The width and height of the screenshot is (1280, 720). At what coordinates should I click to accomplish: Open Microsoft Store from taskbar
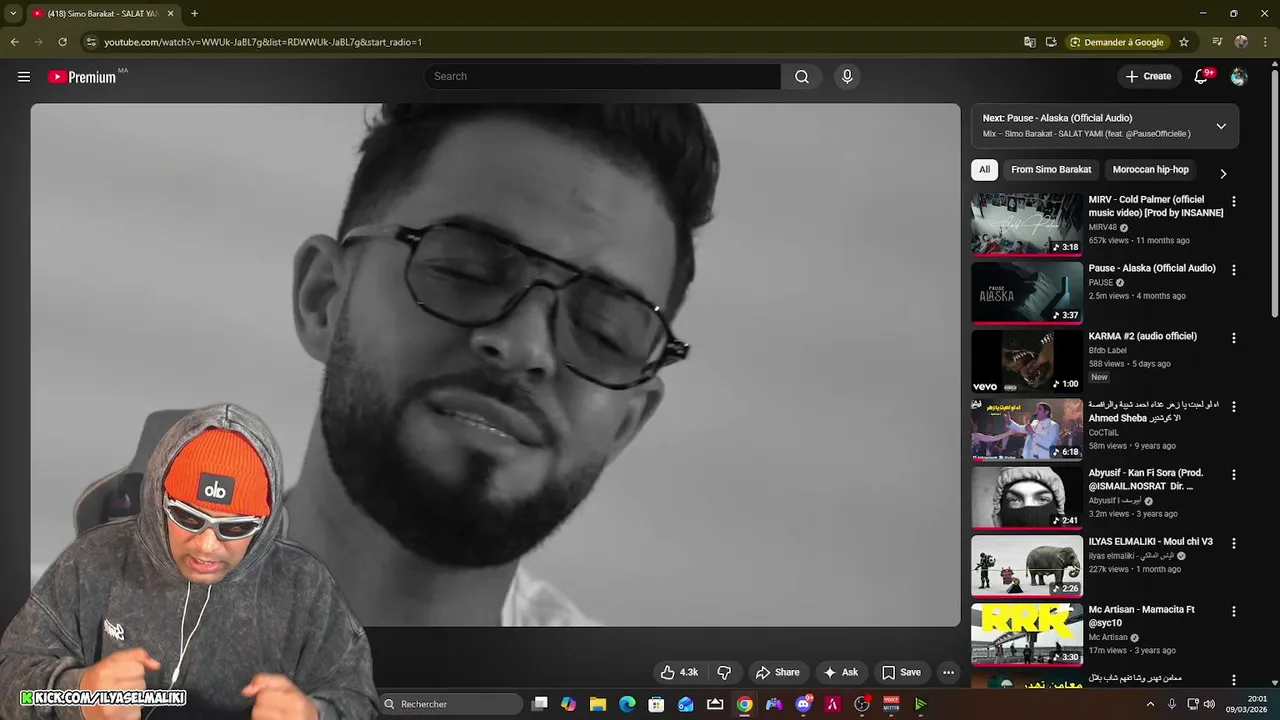[x=656, y=704]
